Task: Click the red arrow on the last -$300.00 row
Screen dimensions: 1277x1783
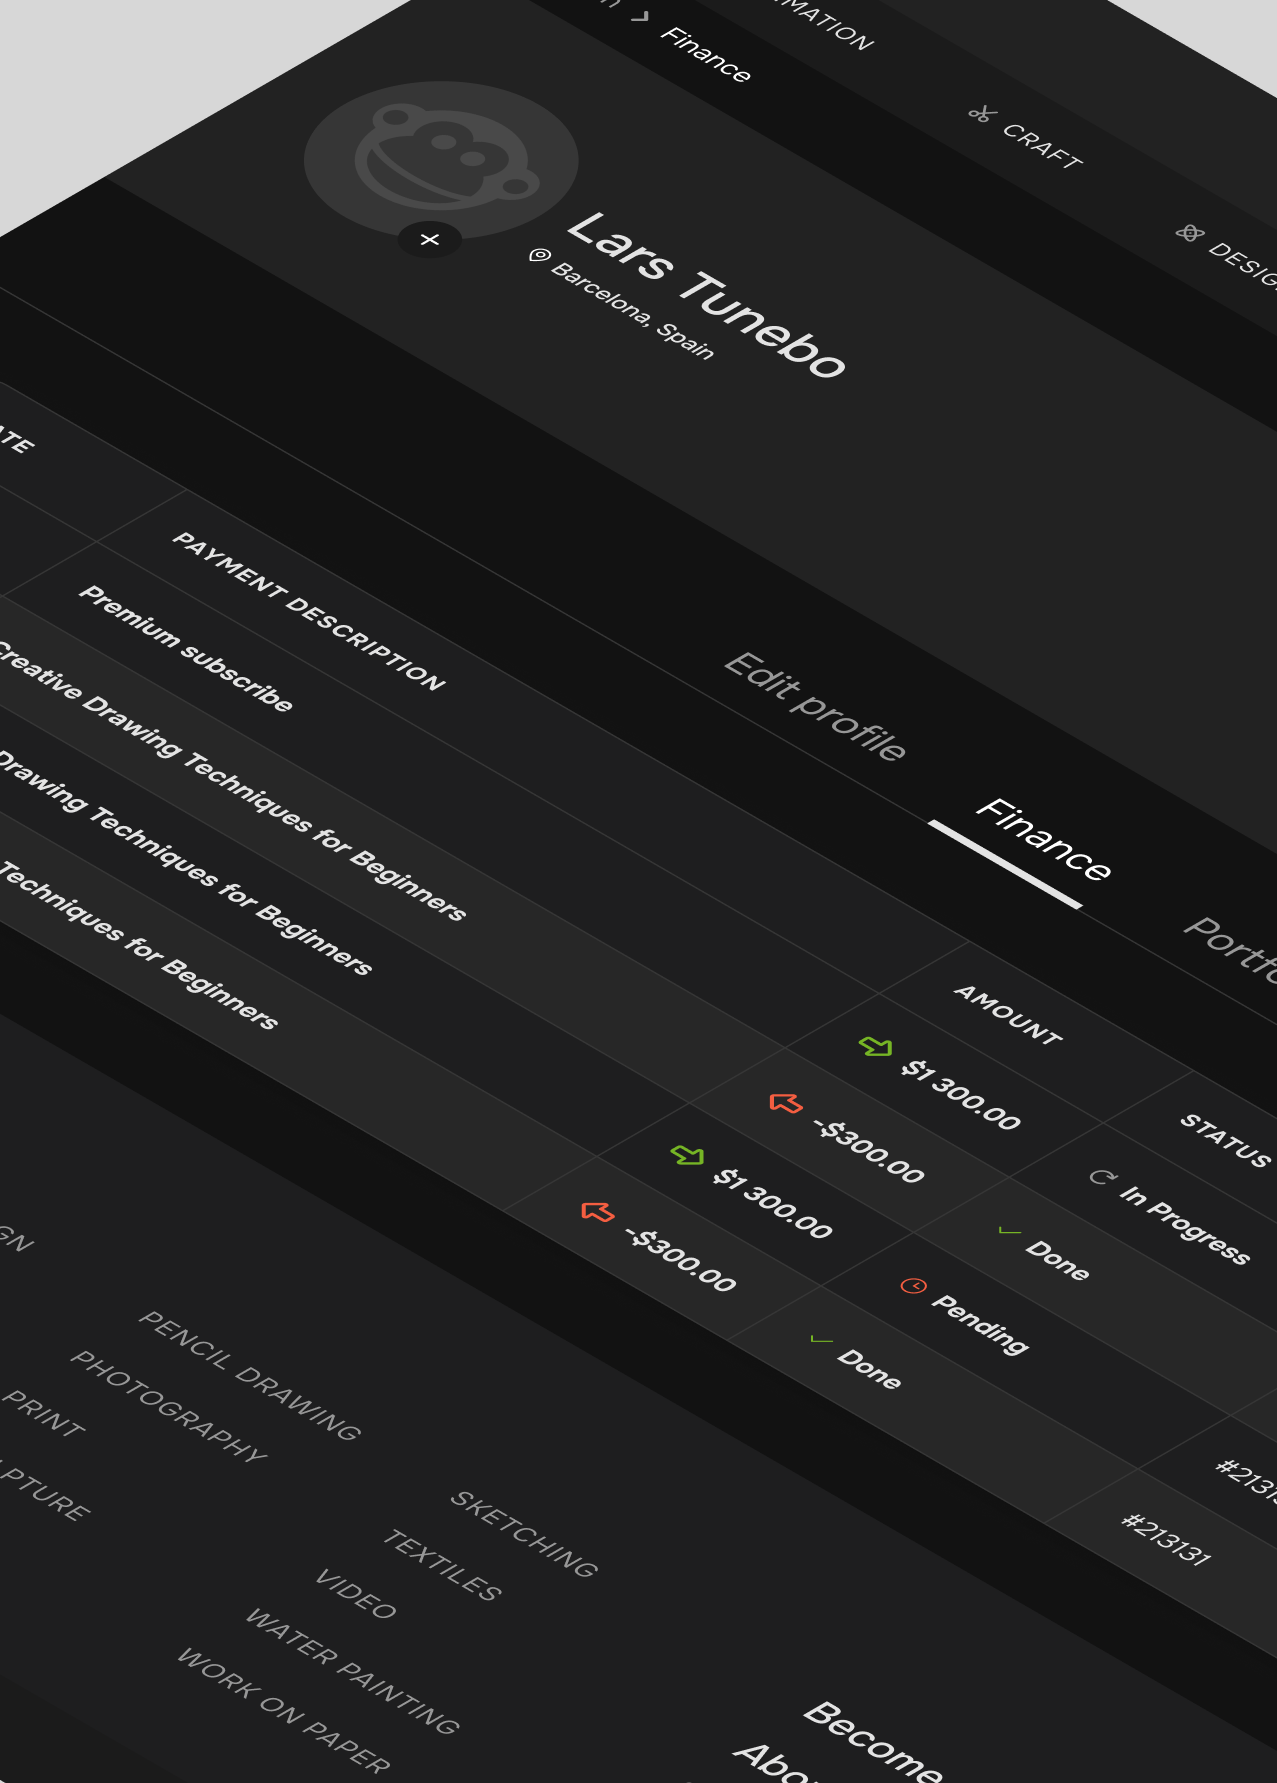Action: tap(598, 1212)
